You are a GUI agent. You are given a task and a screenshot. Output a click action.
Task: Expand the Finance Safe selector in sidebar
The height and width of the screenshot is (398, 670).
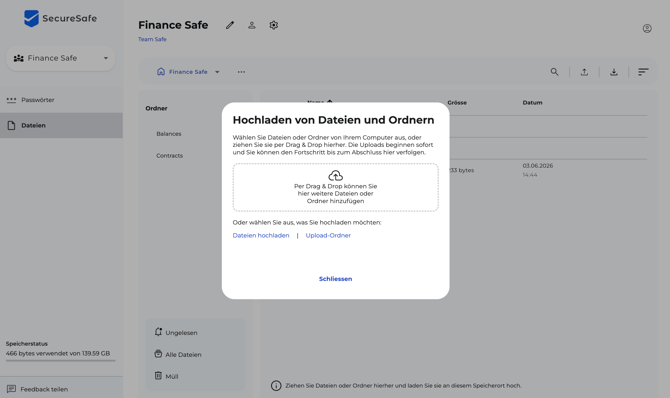point(61,58)
